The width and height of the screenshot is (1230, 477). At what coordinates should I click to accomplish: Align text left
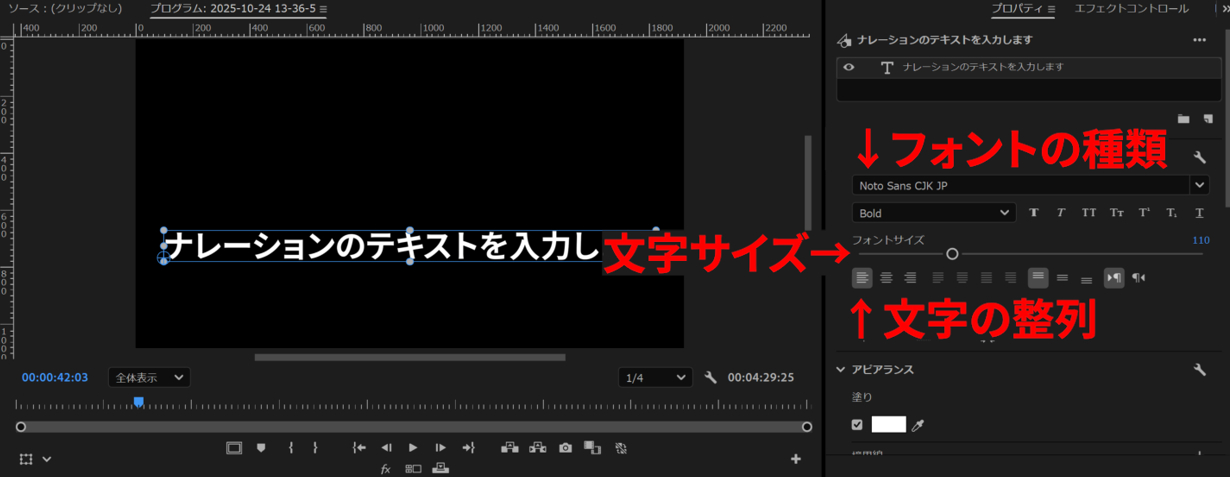[x=862, y=278]
